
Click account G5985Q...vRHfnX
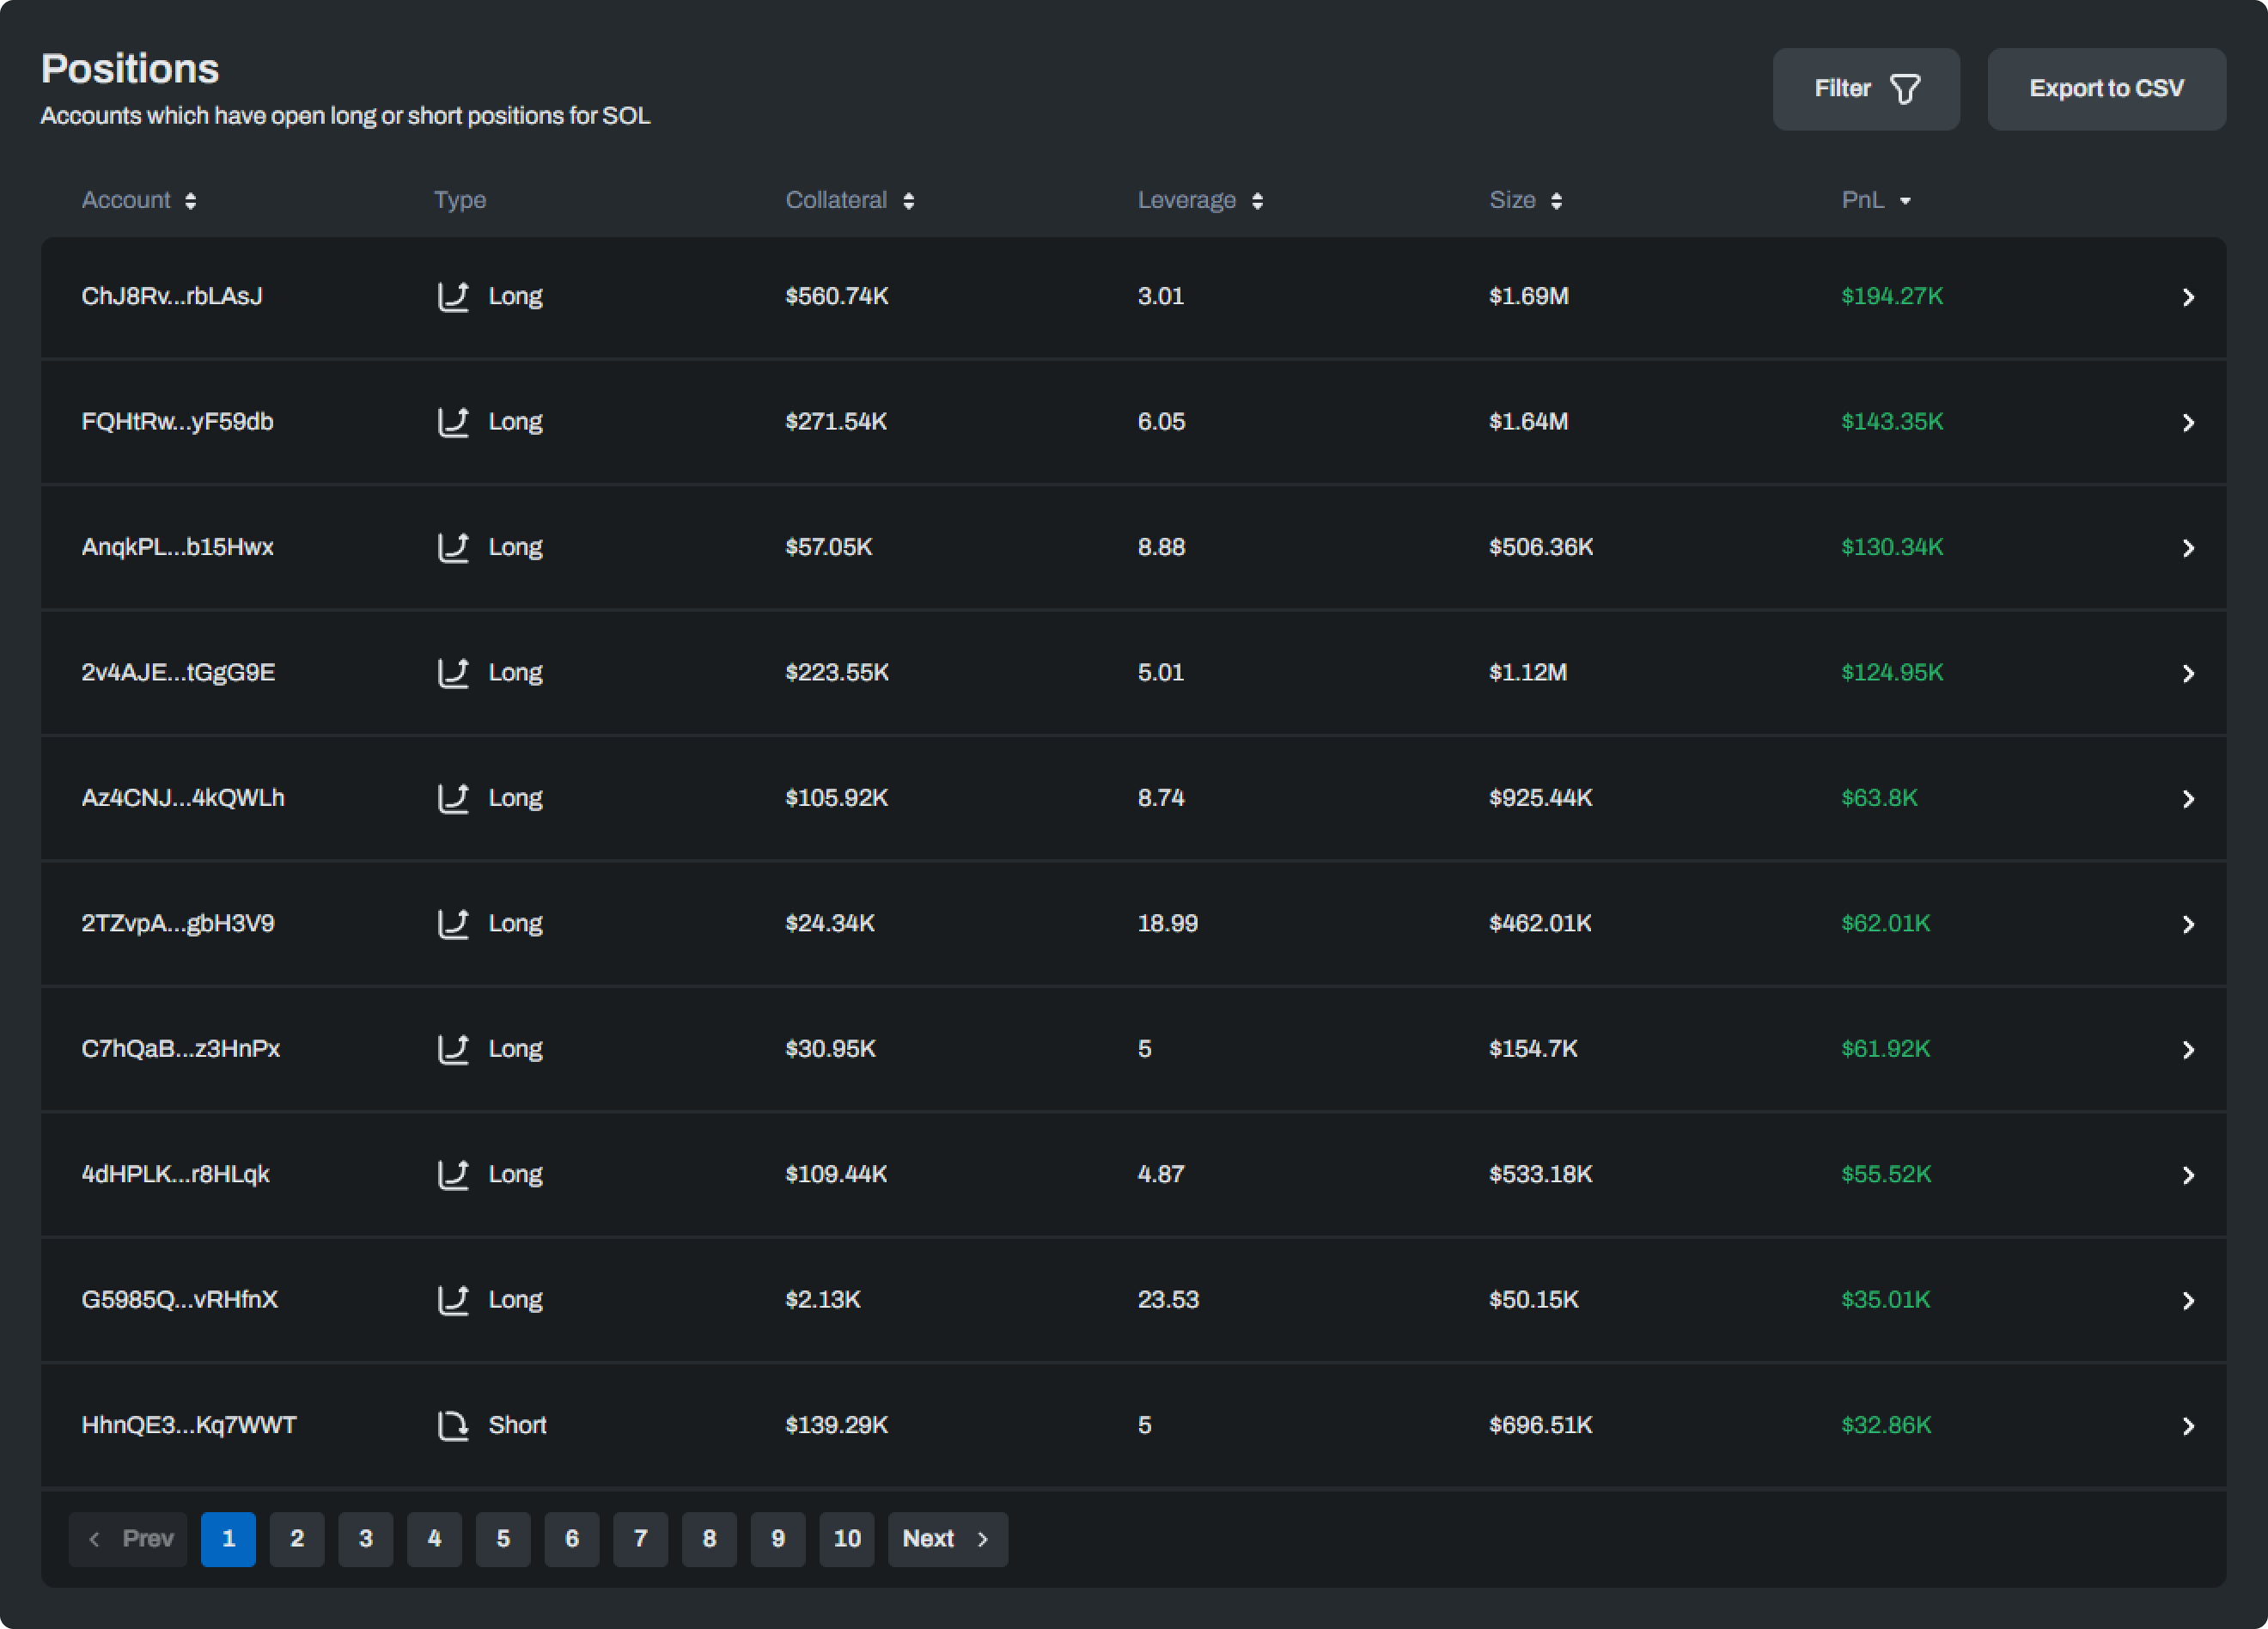pos(180,1300)
